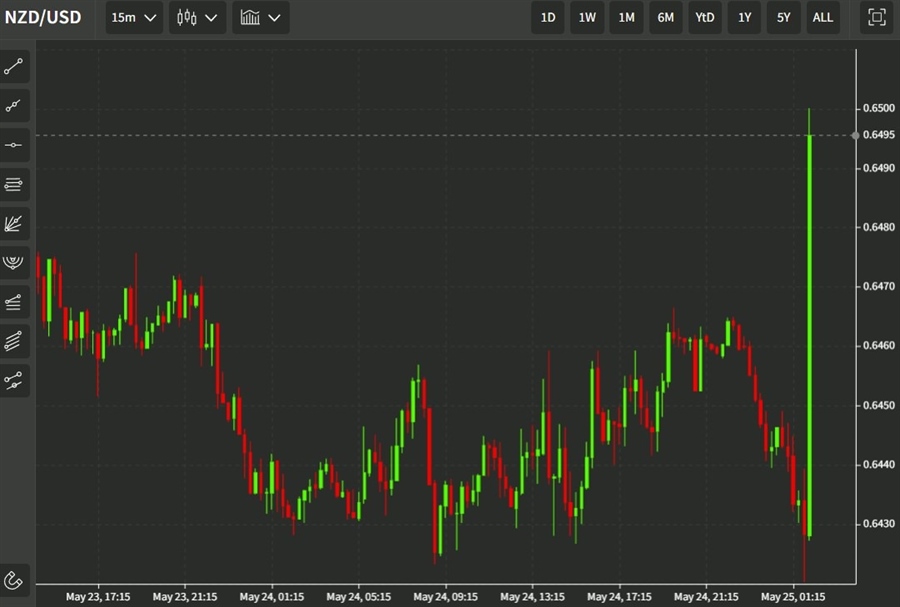Open the 15m interval dropdown
This screenshot has height=607, width=900.
pos(134,17)
